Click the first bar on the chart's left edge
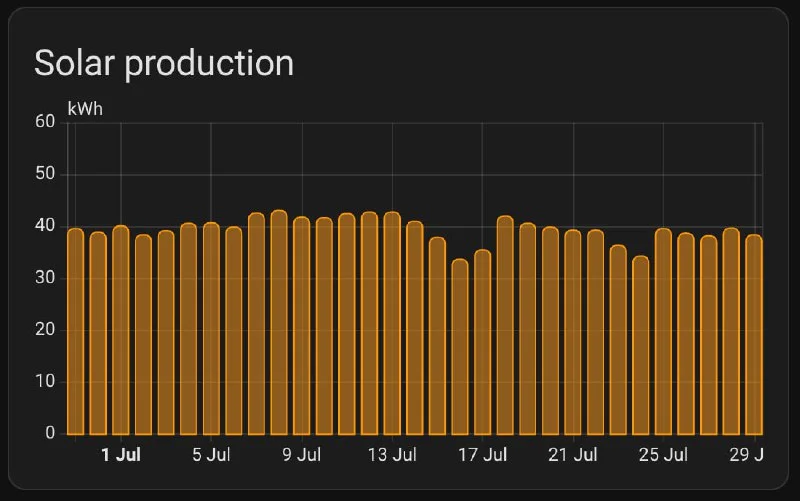This screenshot has height=501, width=800. pyautogui.click(x=75, y=332)
